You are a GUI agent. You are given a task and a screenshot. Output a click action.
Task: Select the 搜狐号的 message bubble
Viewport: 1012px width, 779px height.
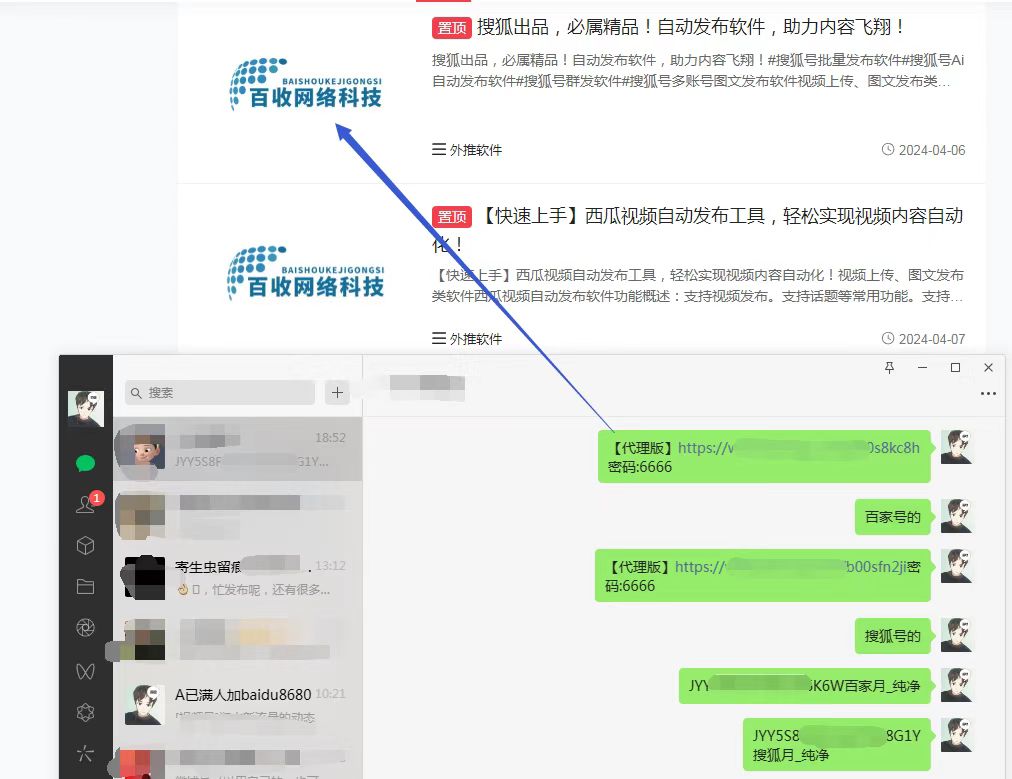pyautogui.click(x=893, y=636)
